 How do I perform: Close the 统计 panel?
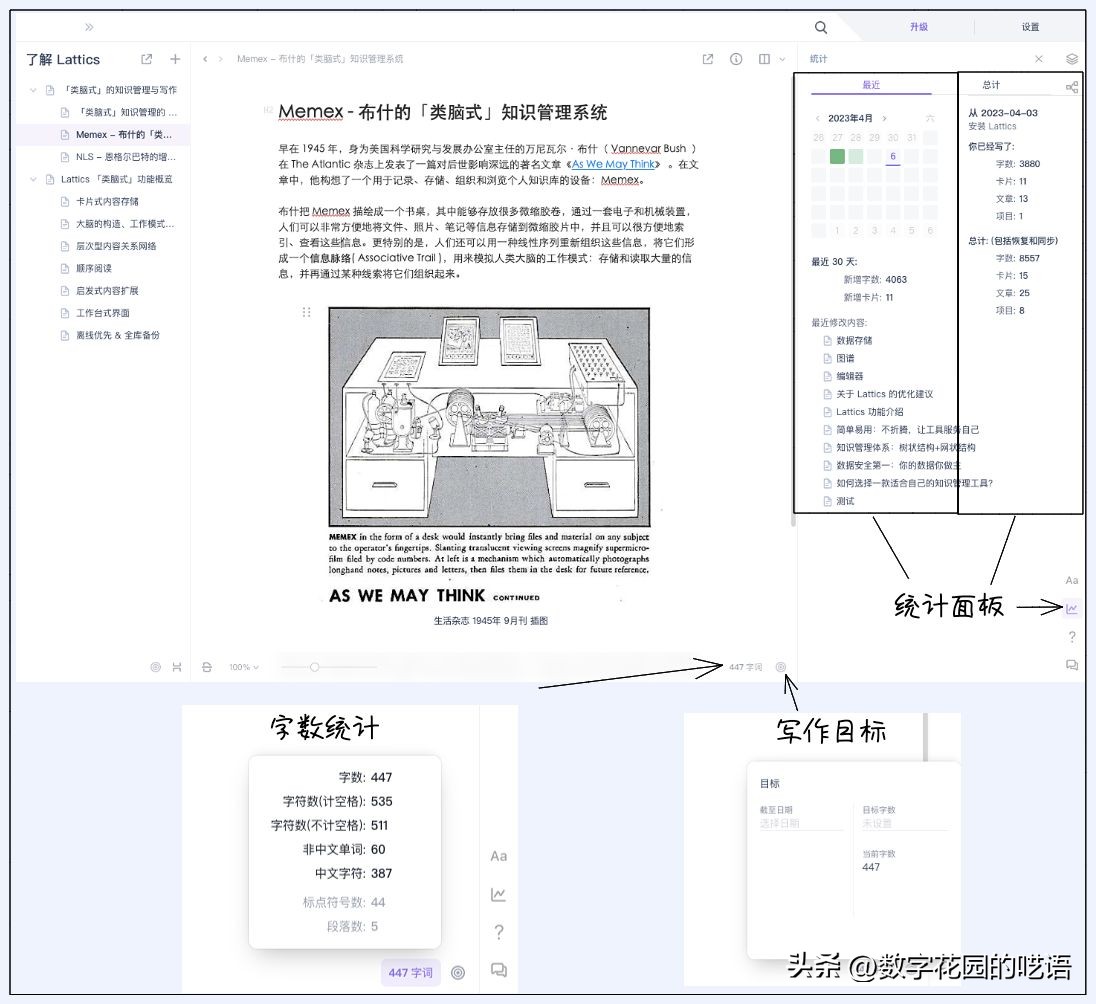coord(1039,59)
